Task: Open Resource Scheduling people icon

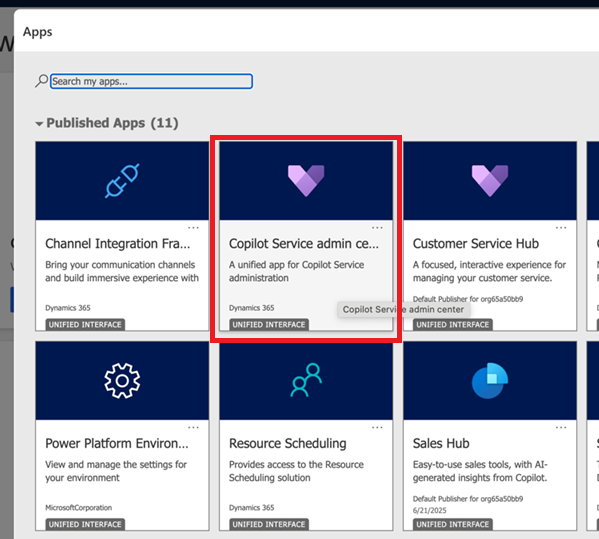Action: [306, 380]
